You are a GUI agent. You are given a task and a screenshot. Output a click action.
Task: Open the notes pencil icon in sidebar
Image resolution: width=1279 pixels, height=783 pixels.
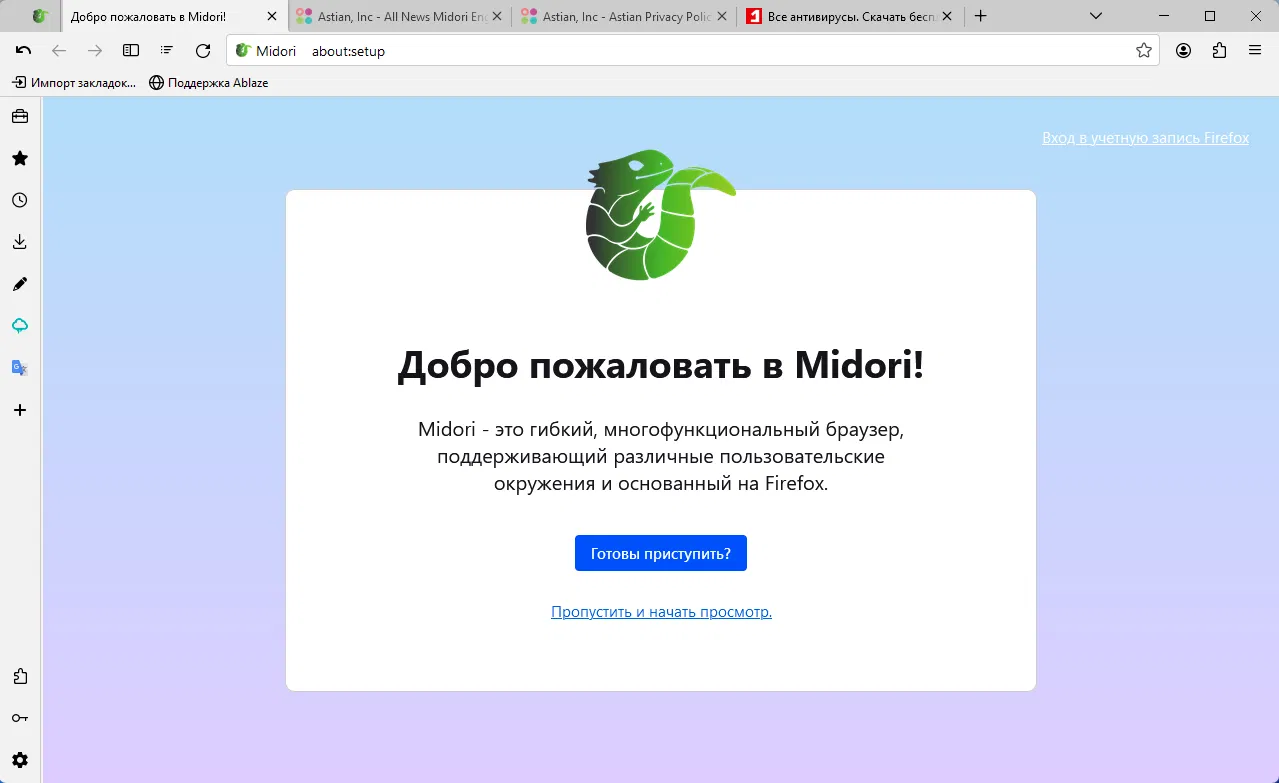click(20, 284)
